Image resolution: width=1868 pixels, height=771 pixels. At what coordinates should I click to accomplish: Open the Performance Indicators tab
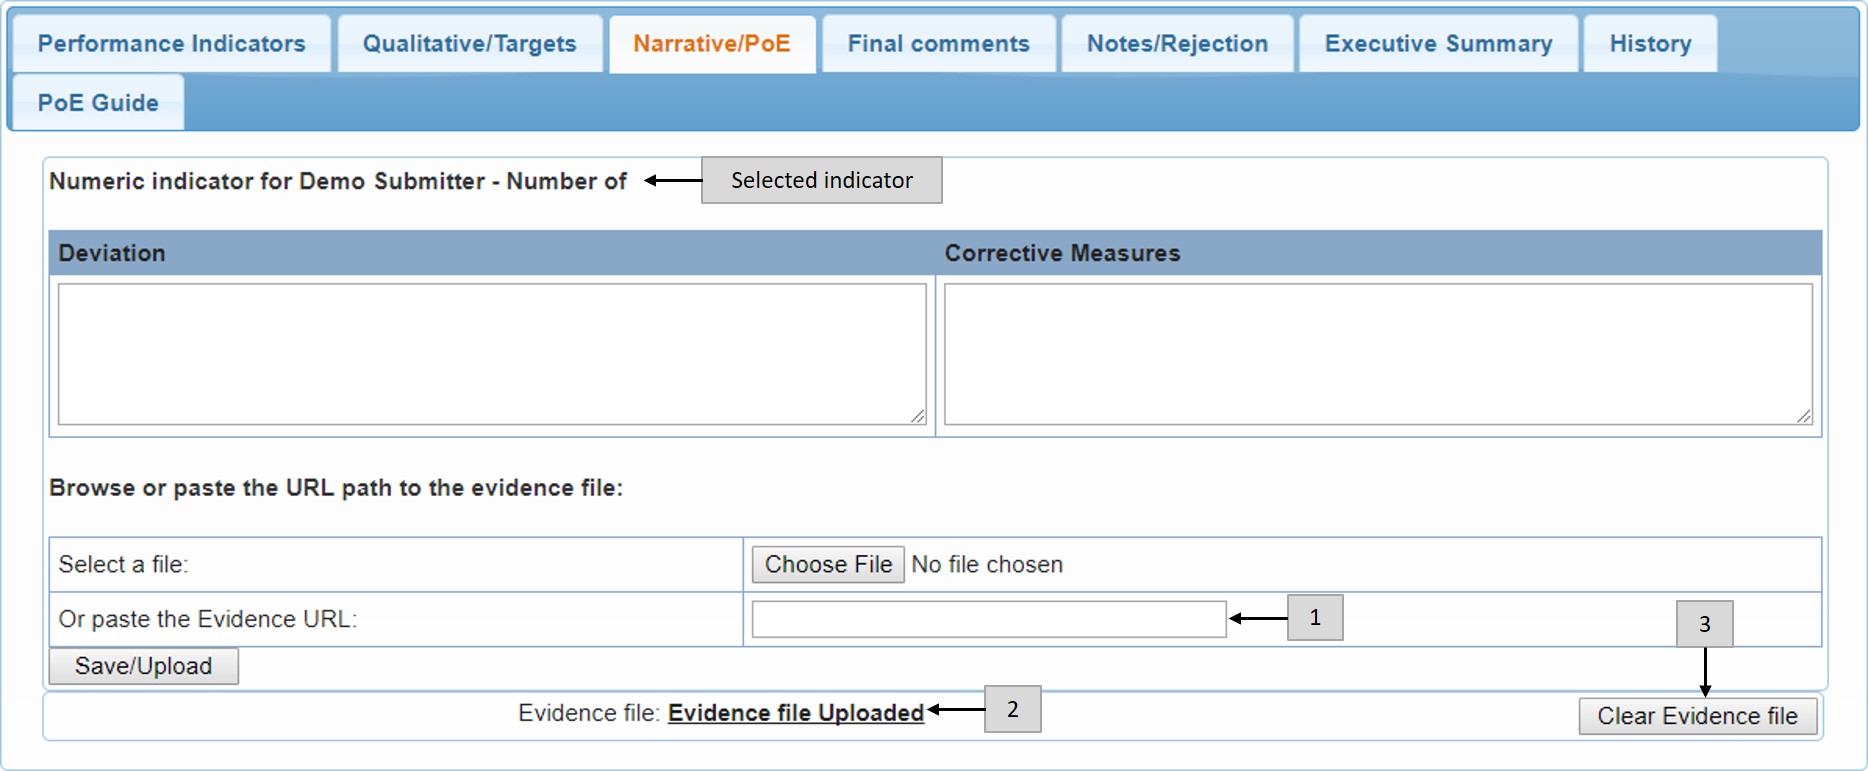171,44
